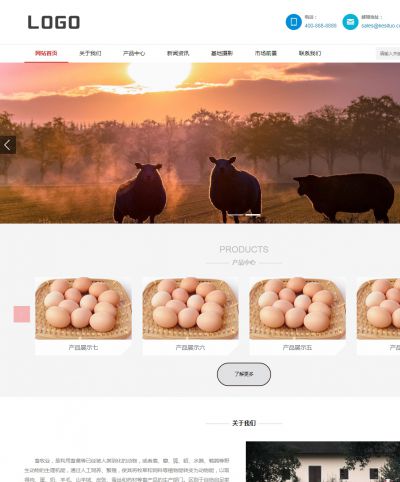Open the 关于我们 menu item
The image size is (400, 482).
[90, 53]
